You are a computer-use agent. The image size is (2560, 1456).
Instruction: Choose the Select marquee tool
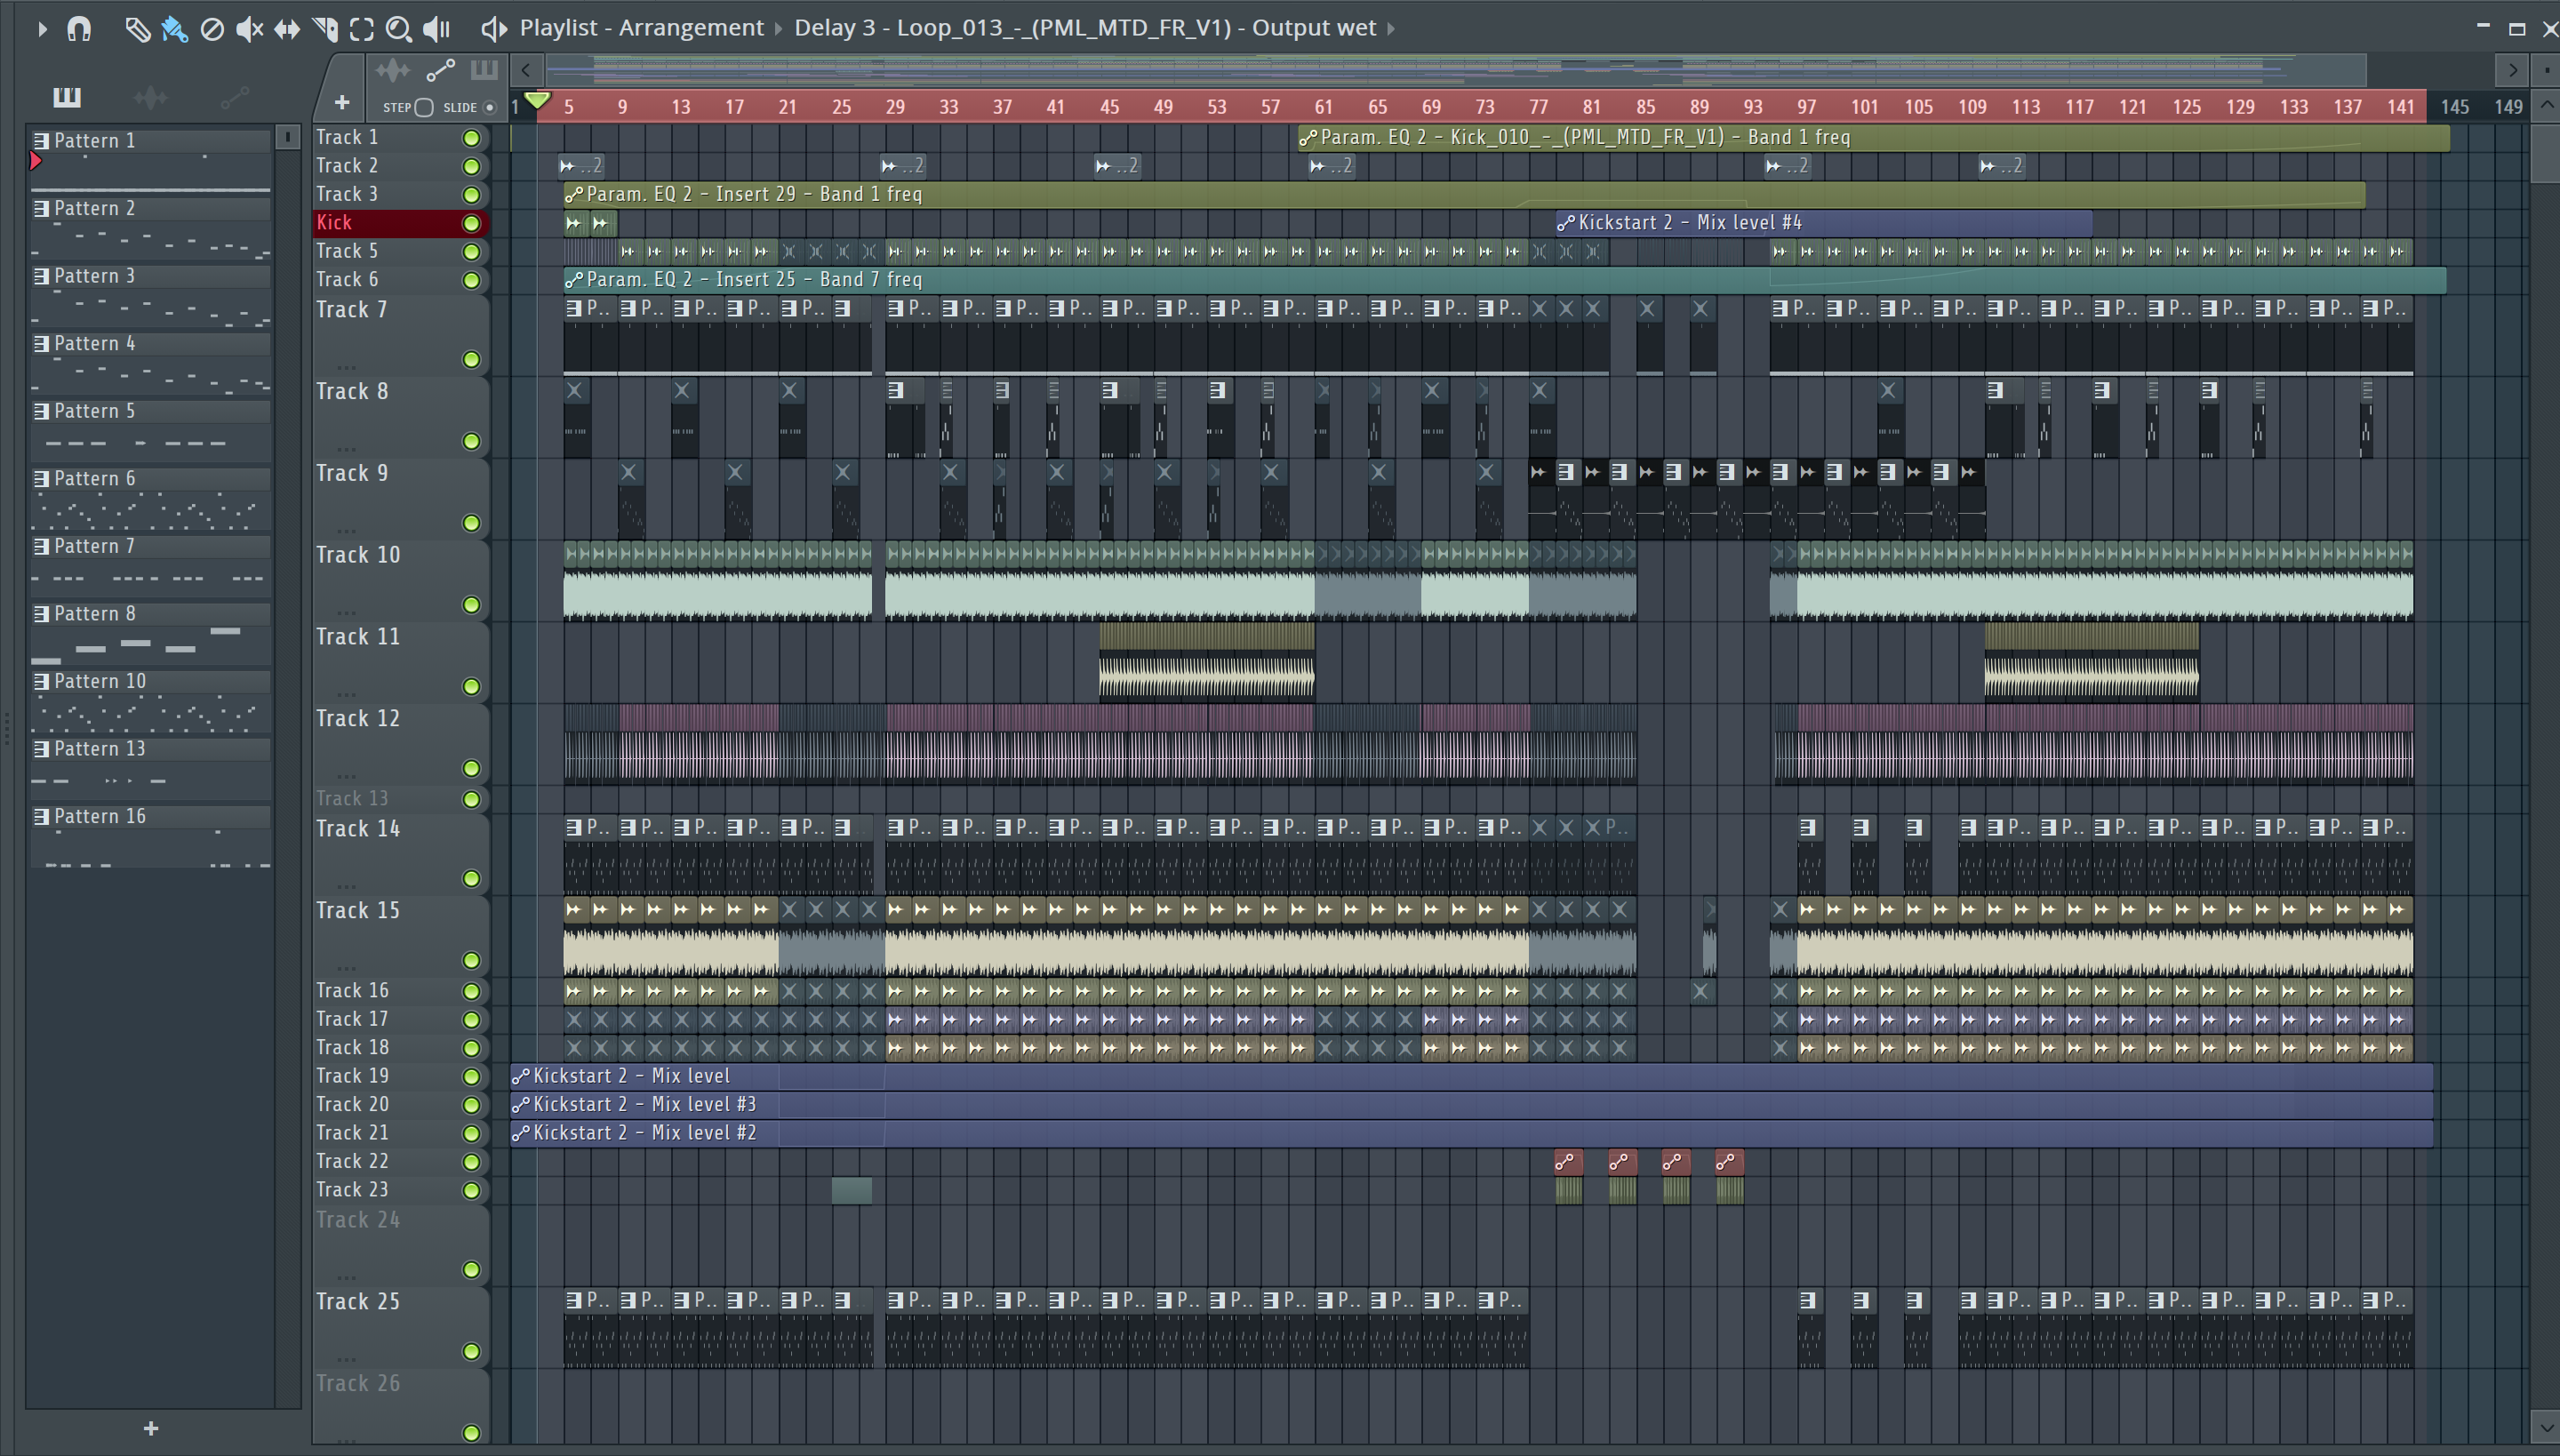[x=362, y=29]
